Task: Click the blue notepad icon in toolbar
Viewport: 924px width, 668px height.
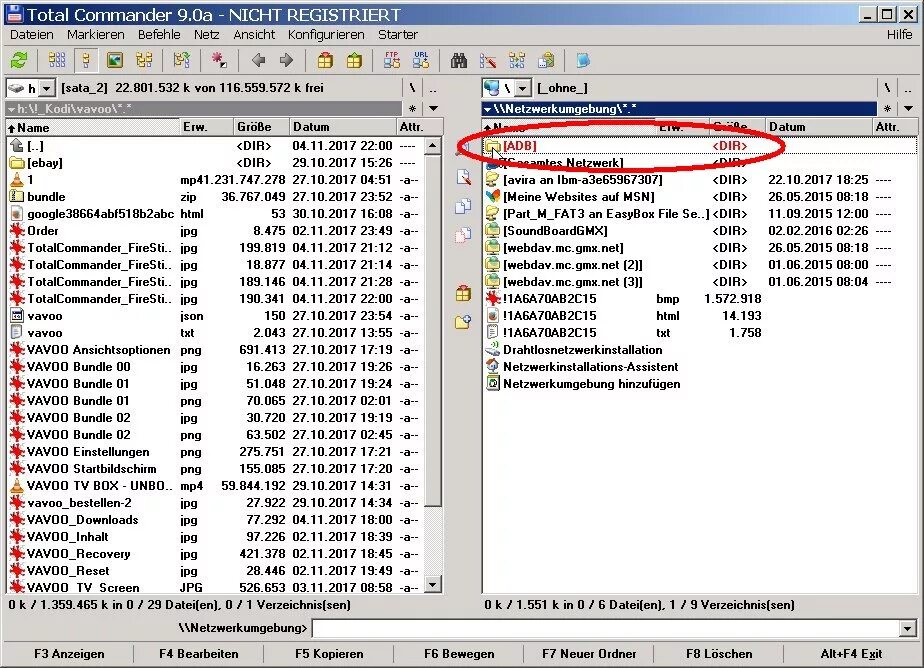Action: pos(583,60)
